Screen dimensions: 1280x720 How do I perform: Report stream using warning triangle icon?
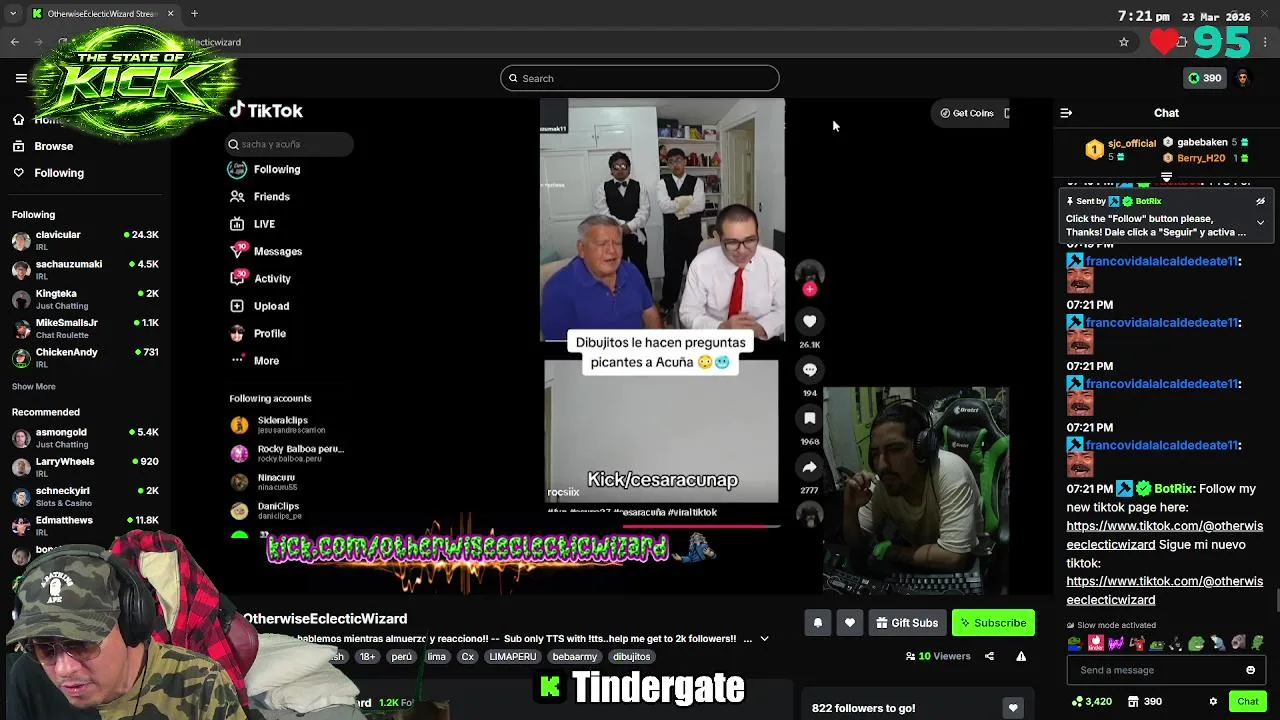[x=1021, y=657]
